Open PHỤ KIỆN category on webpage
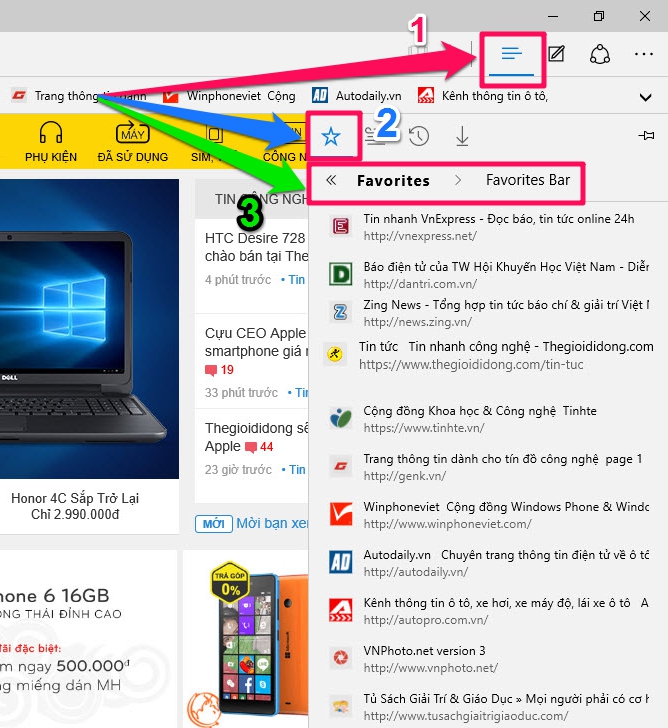The image size is (668, 728). click(x=51, y=157)
